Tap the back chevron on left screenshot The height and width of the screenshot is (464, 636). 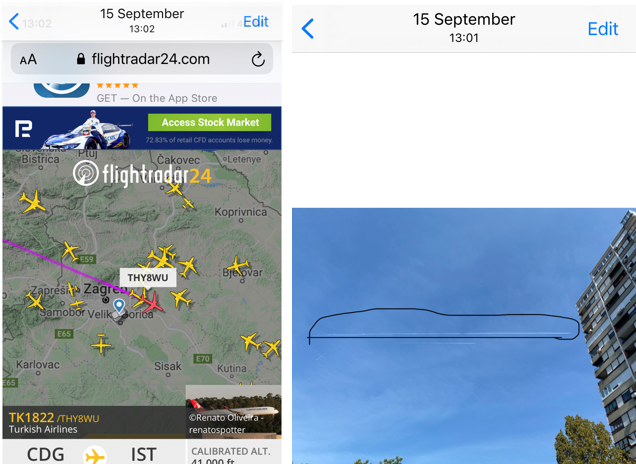(x=14, y=21)
